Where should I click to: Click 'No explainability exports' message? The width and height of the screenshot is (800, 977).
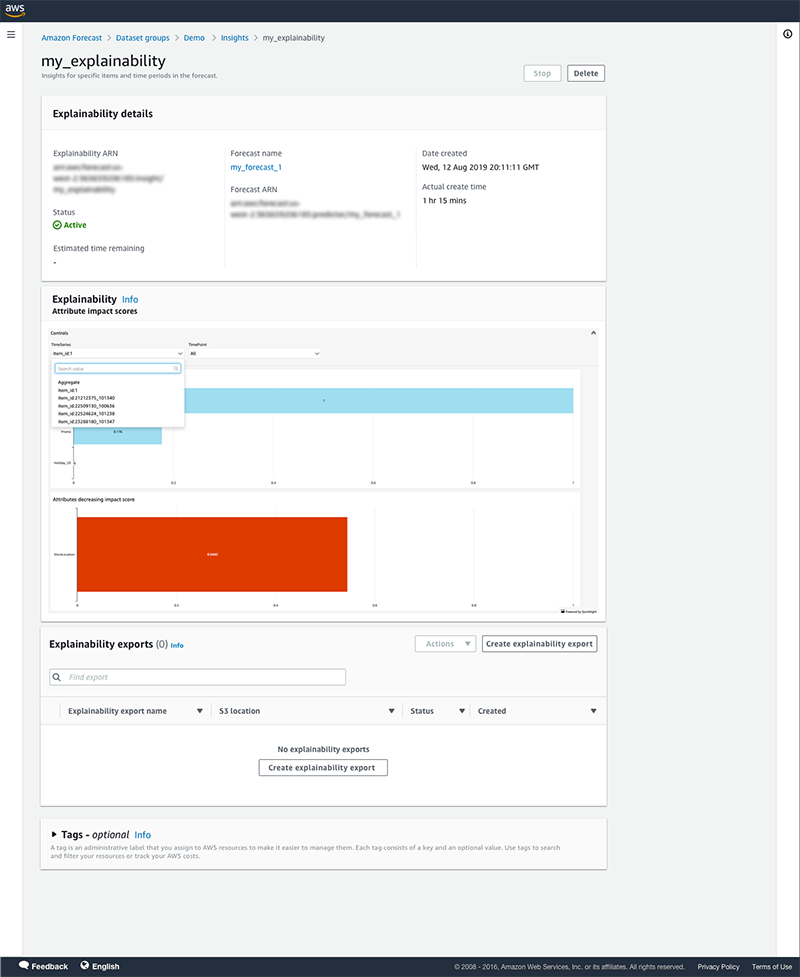(323, 750)
